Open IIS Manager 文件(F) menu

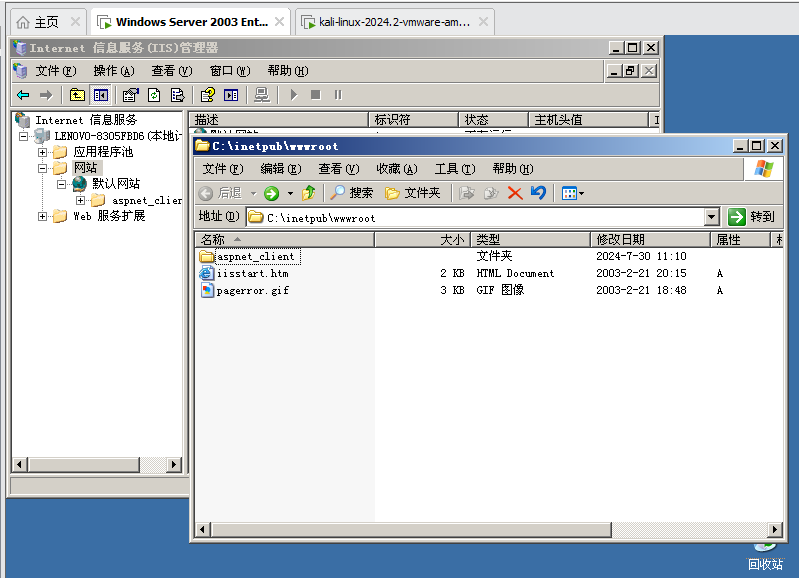point(56,71)
